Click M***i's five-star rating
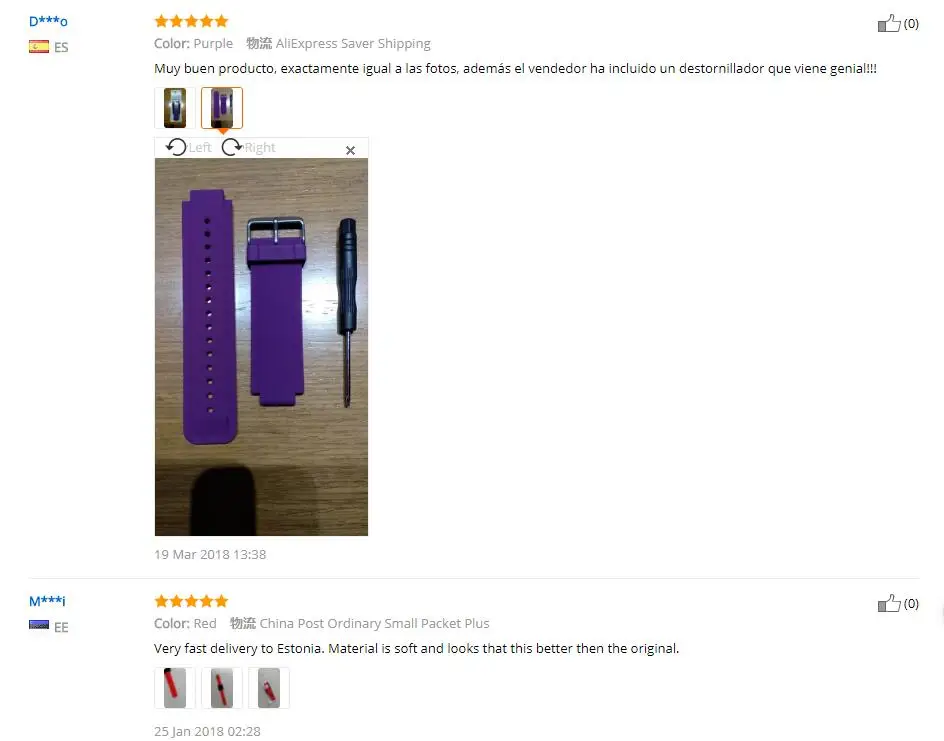This screenshot has height=741, width=944. (x=191, y=601)
